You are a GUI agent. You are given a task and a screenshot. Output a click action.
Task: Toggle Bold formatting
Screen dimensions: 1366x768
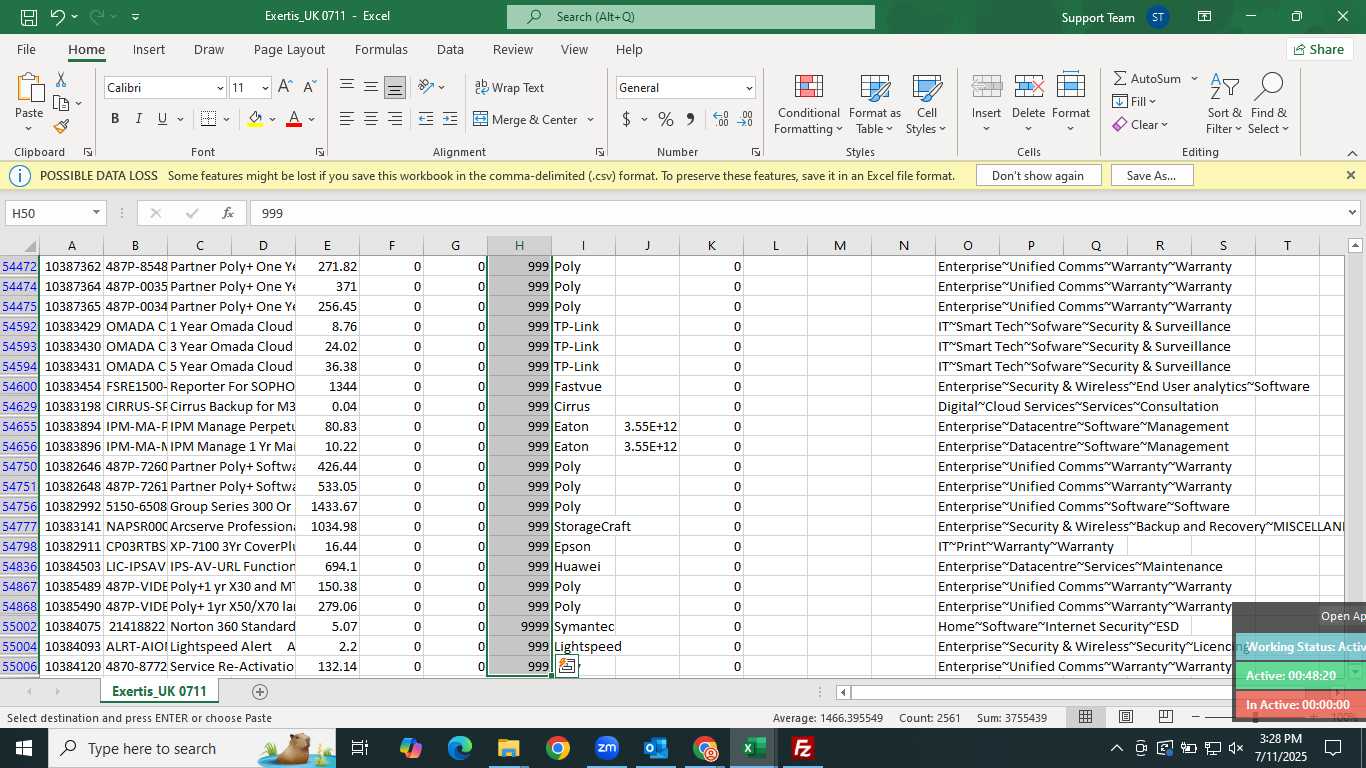coord(115,119)
